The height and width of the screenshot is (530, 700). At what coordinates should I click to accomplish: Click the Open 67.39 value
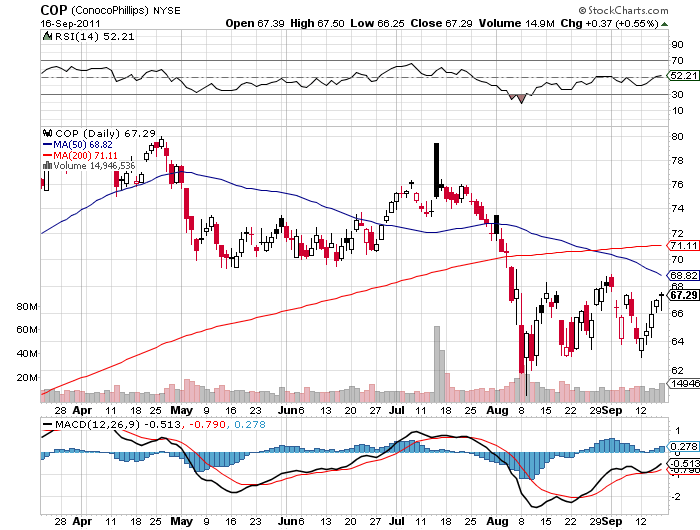(255, 23)
